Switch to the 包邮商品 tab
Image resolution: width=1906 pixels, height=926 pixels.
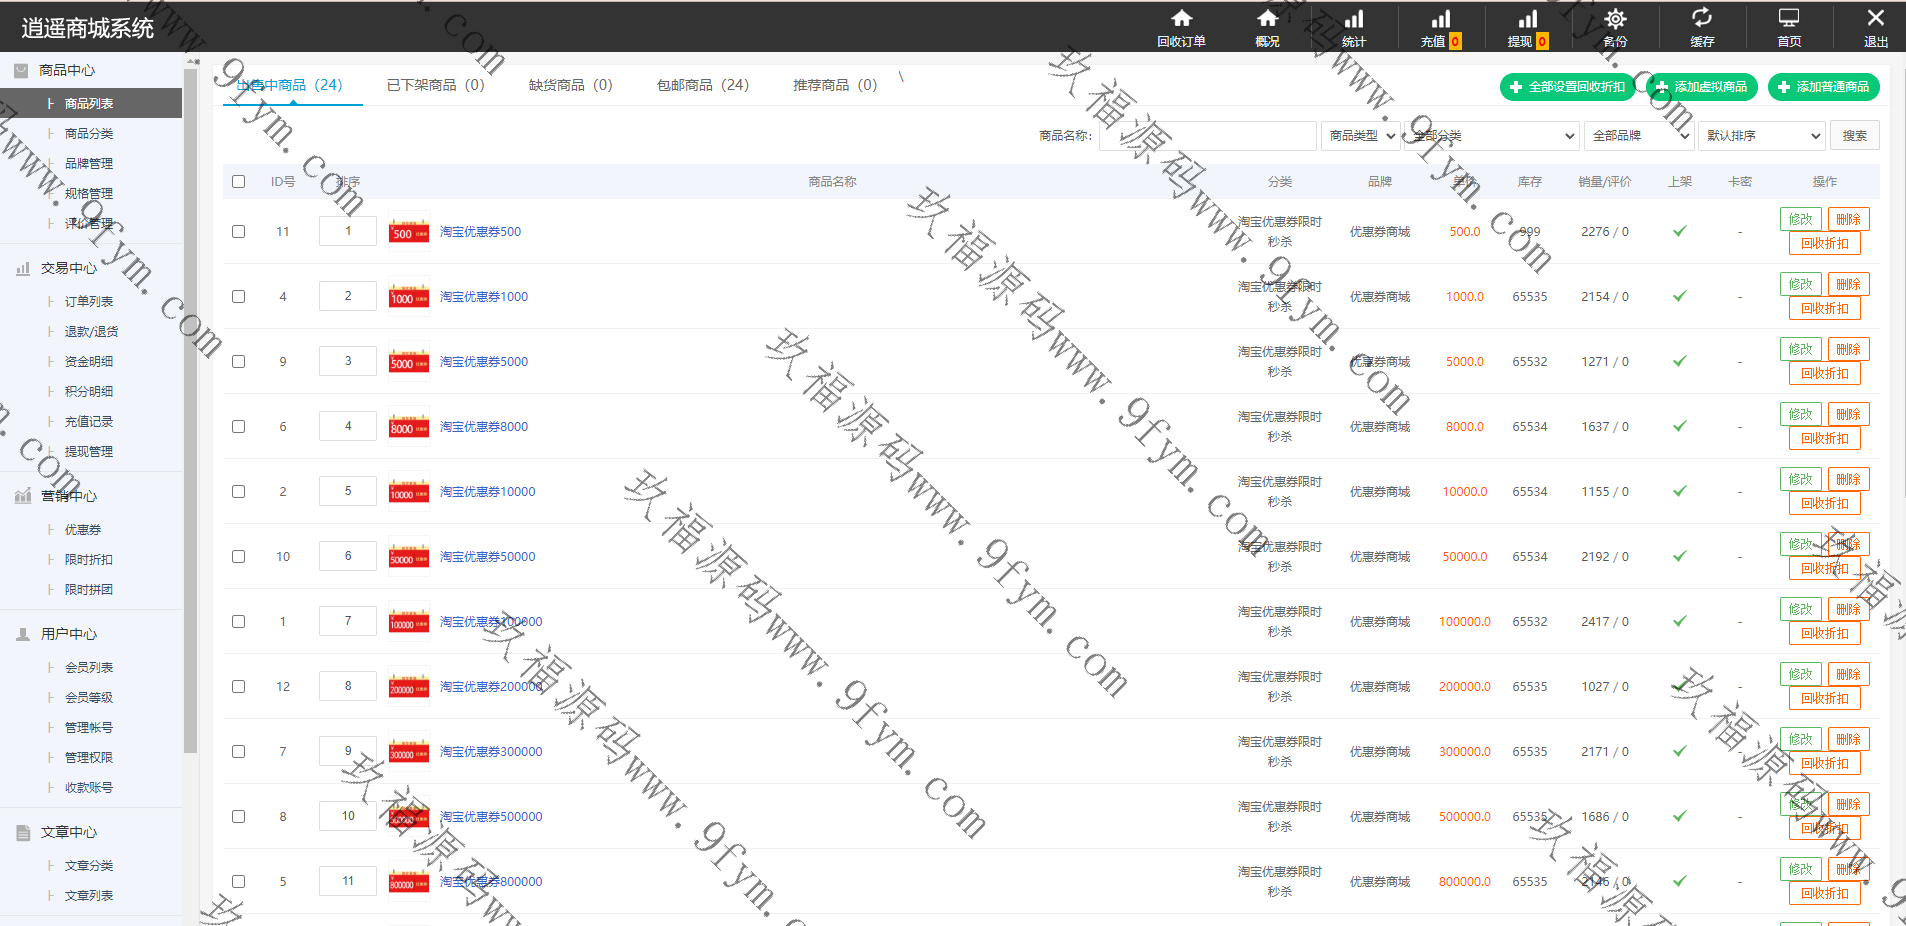point(702,86)
